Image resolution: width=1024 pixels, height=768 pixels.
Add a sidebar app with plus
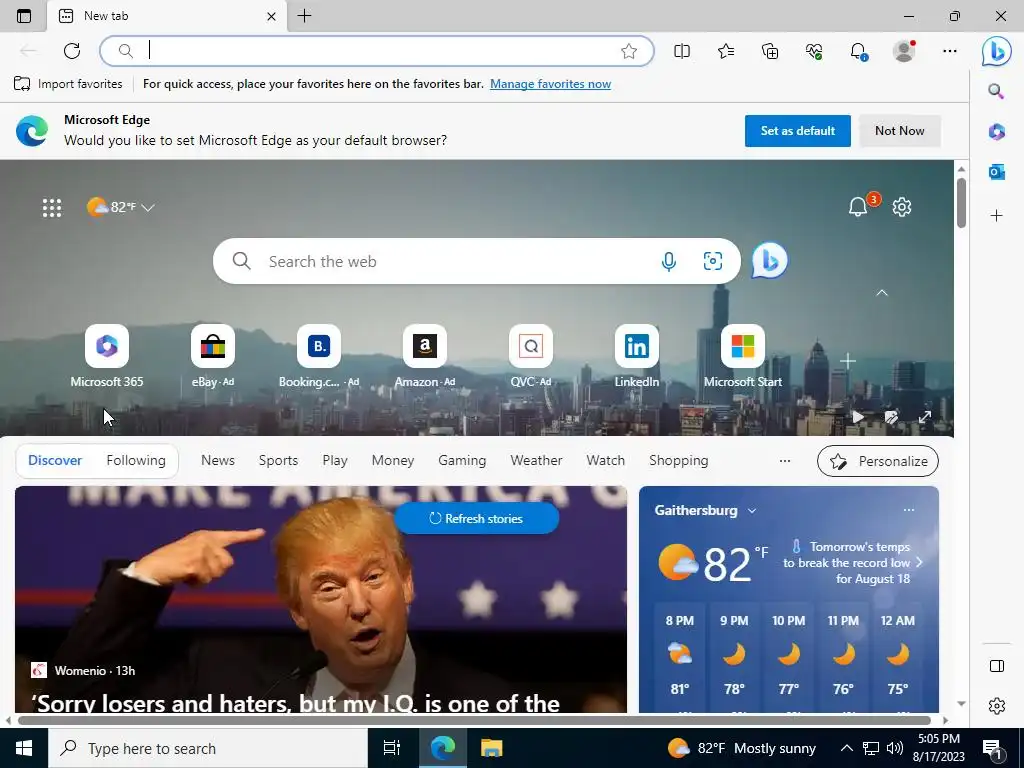[997, 216]
